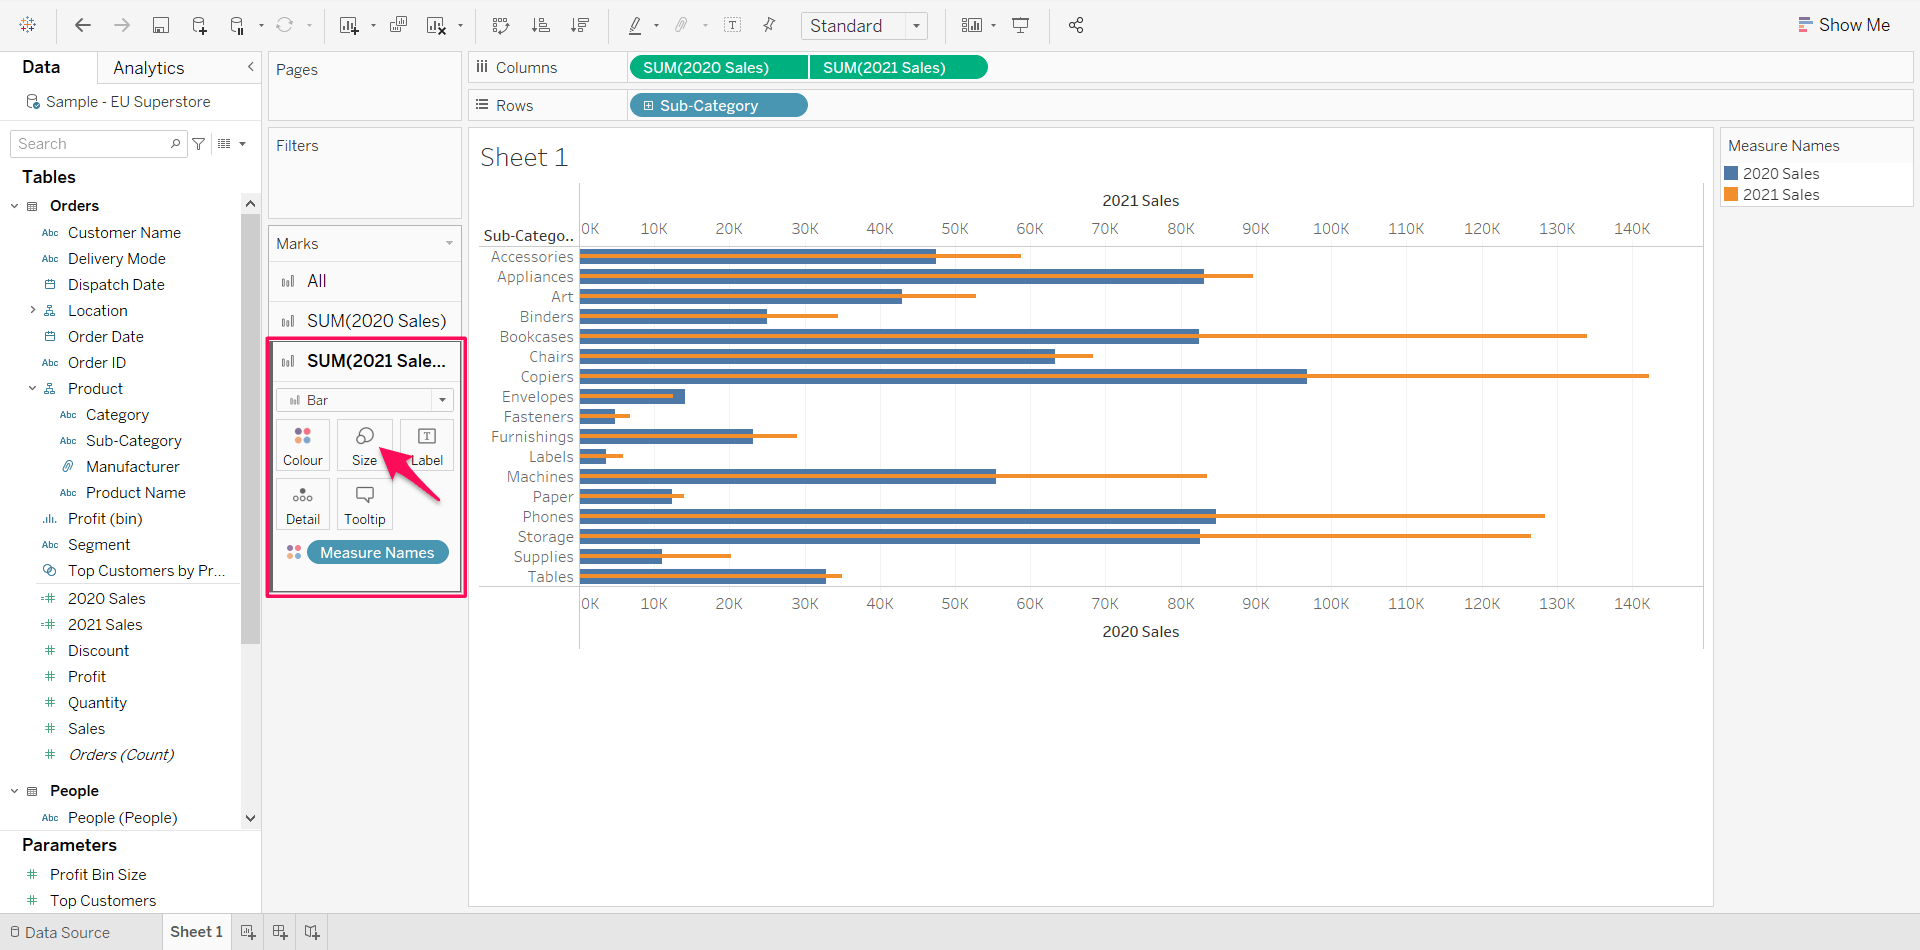Open the Tooltip mark property
The height and width of the screenshot is (950, 1920).
click(364, 503)
